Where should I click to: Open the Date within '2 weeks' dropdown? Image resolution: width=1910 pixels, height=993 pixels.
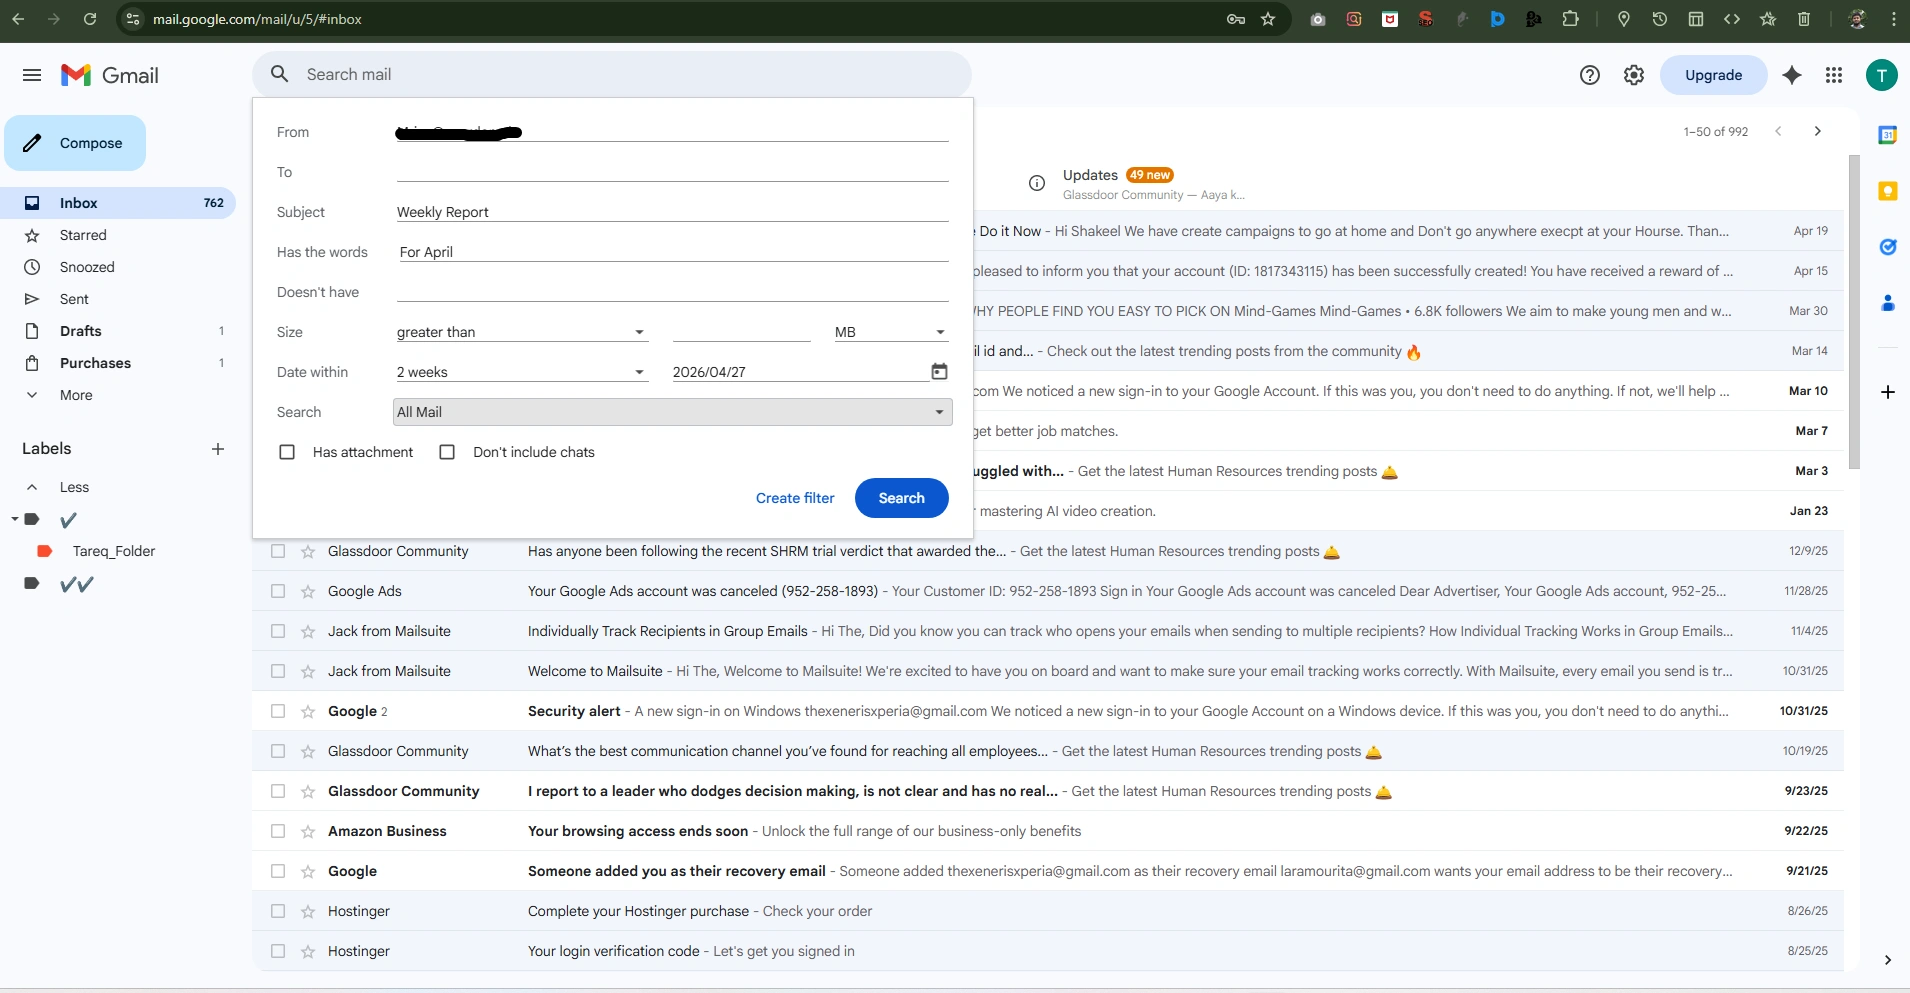(x=522, y=372)
